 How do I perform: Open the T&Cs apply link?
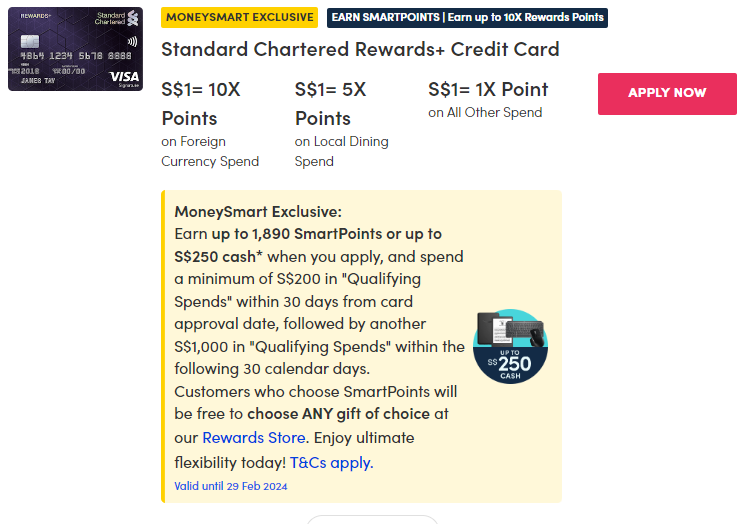click(x=330, y=463)
